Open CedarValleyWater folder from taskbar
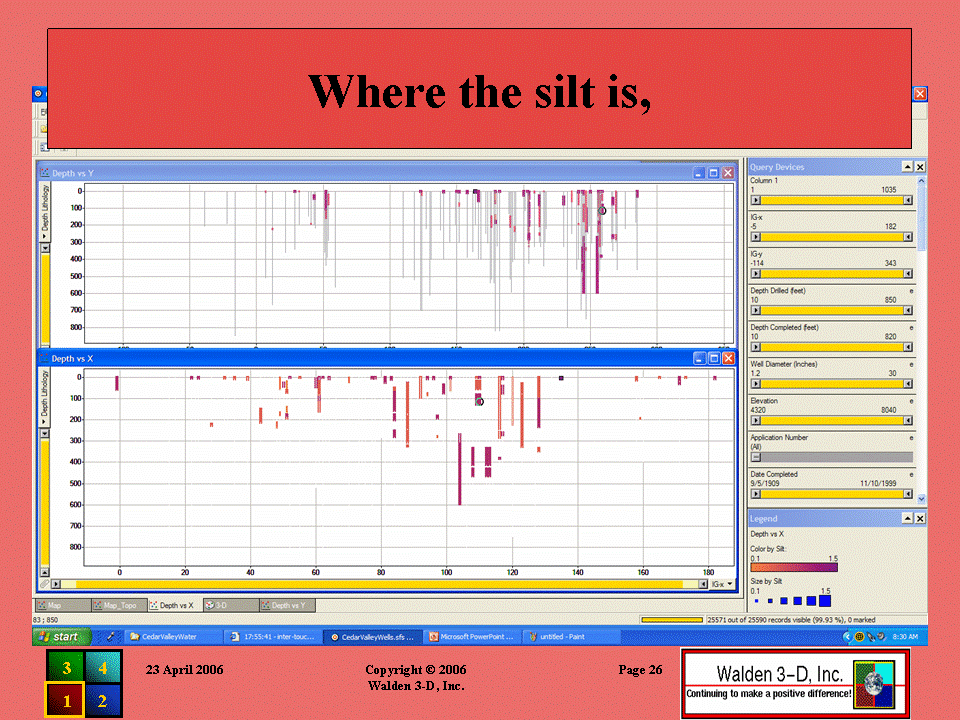Screen dimensions: 960x720 tap(172, 636)
